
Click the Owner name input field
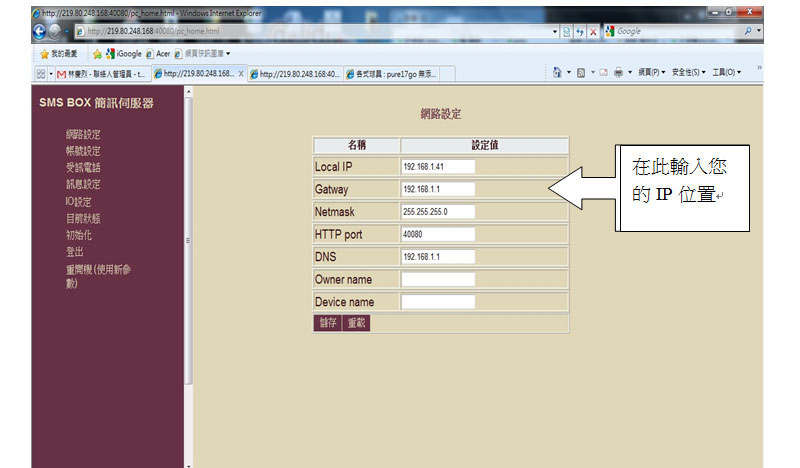coord(438,279)
